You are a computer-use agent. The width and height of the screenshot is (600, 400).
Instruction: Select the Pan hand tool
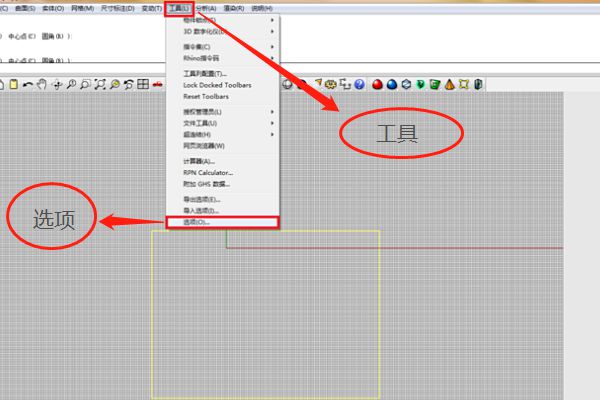[x=42, y=84]
